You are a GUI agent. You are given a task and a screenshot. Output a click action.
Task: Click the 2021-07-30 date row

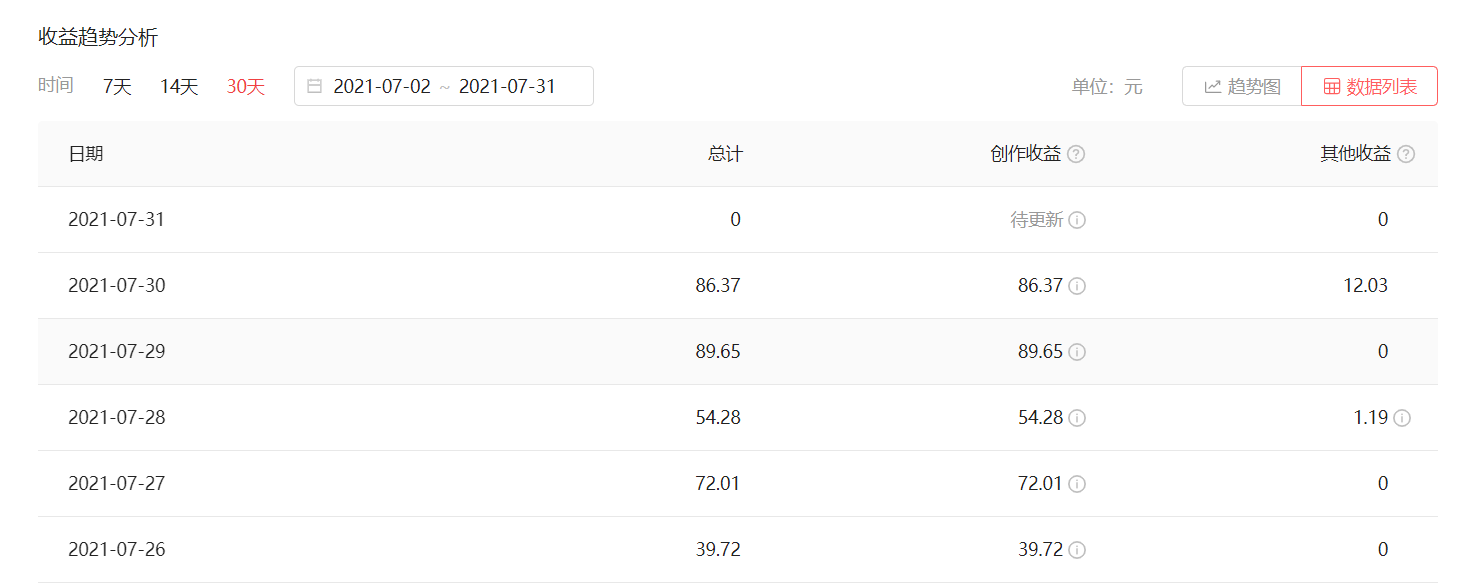coord(738,286)
